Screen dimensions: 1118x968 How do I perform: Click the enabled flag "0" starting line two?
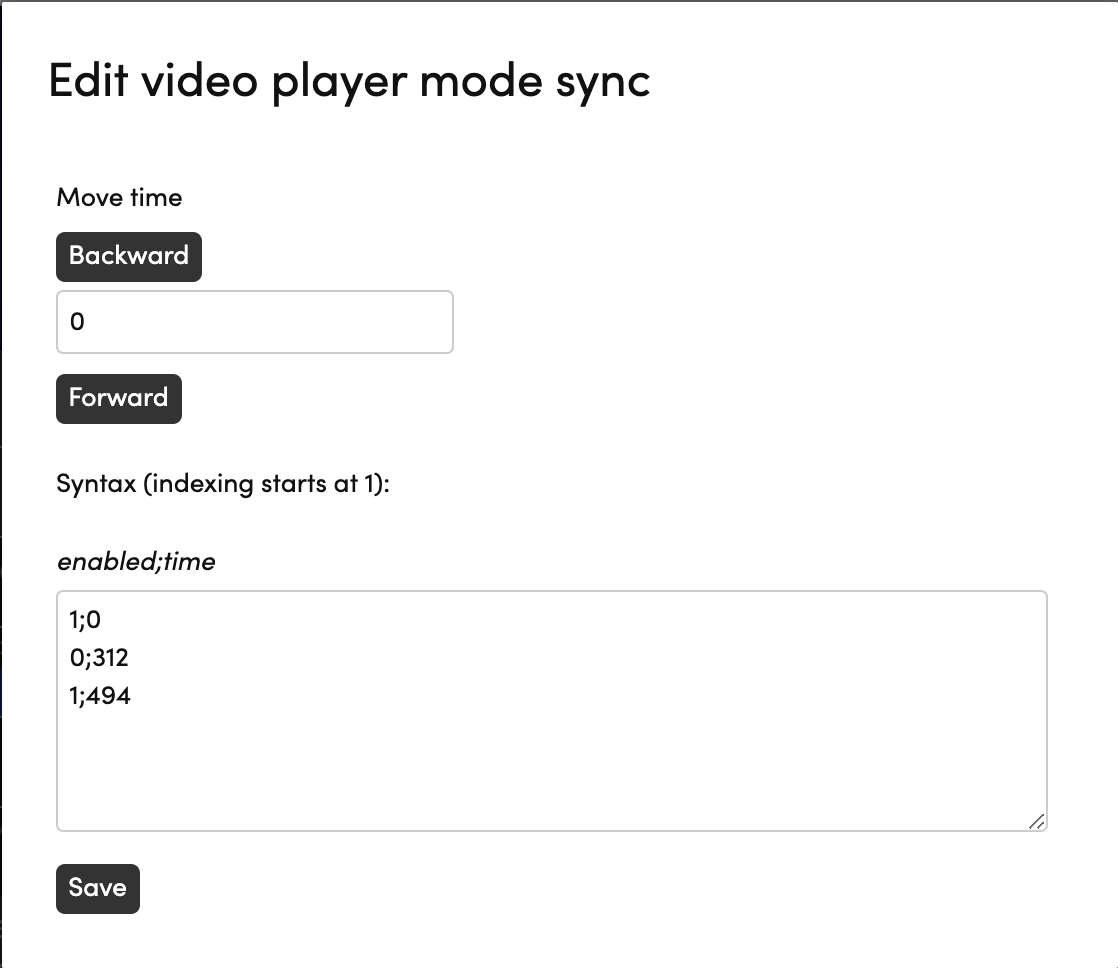tap(75, 657)
